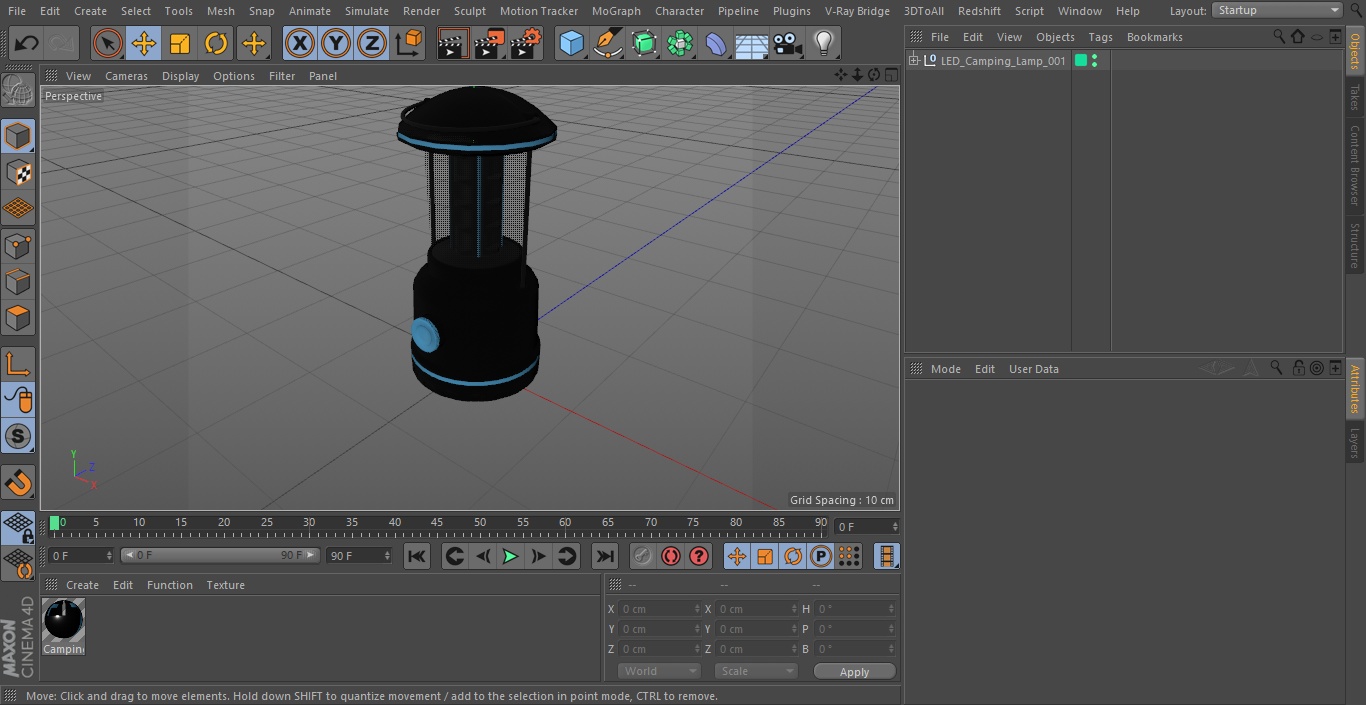Switch to Texture mode
This screenshot has width=1366, height=705.
pyautogui.click(x=18, y=172)
